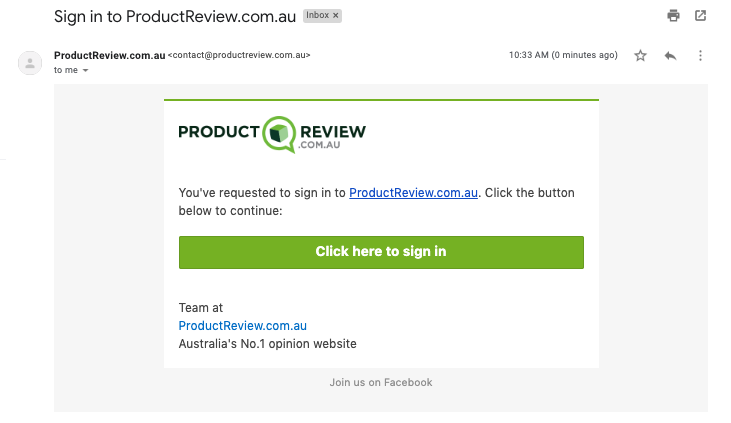
Task: Click the sender's profile avatar
Action: pos(30,63)
